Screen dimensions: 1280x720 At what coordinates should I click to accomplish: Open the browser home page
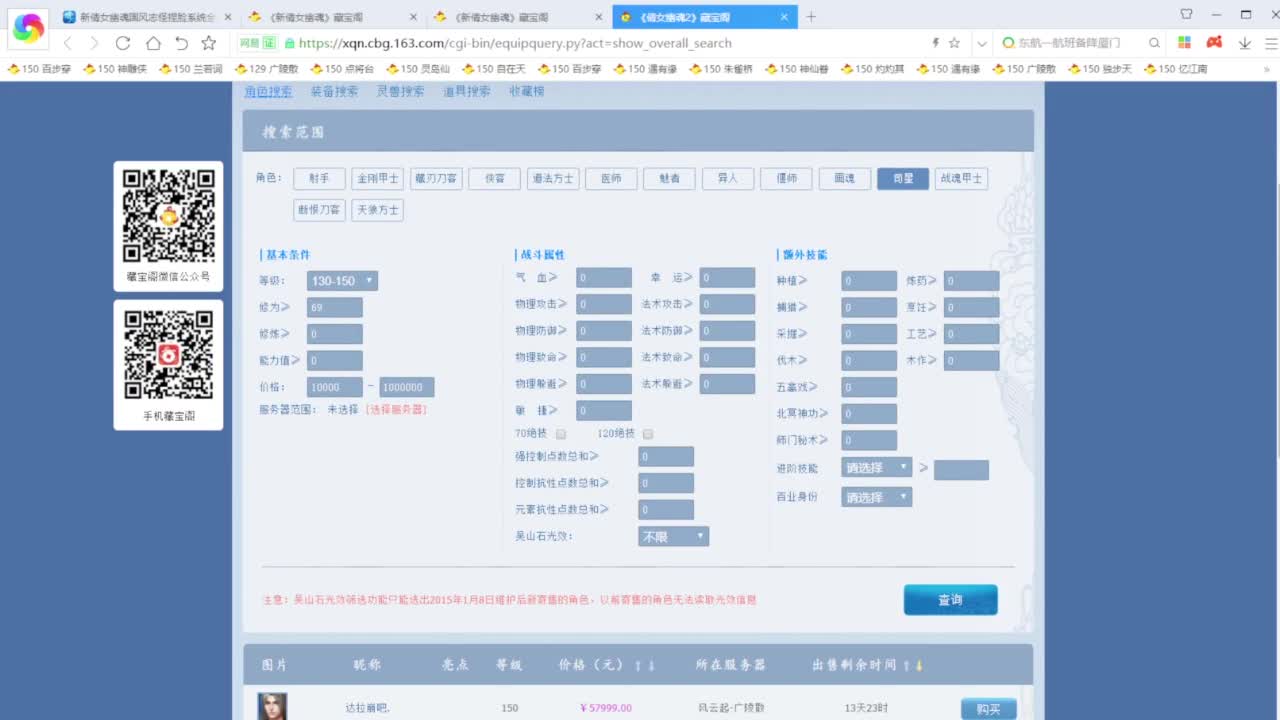pos(151,43)
